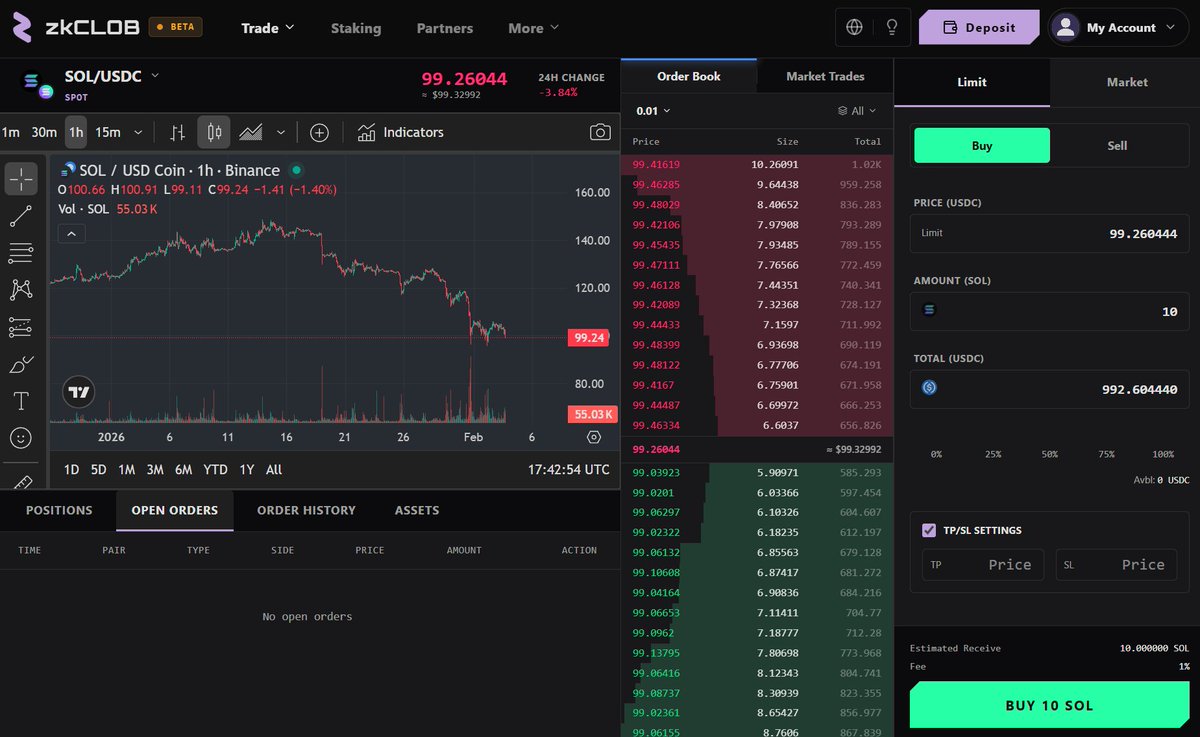Image resolution: width=1200 pixels, height=737 pixels.
Task: Select the pattern drawing tool
Action: pyautogui.click(x=21, y=290)
